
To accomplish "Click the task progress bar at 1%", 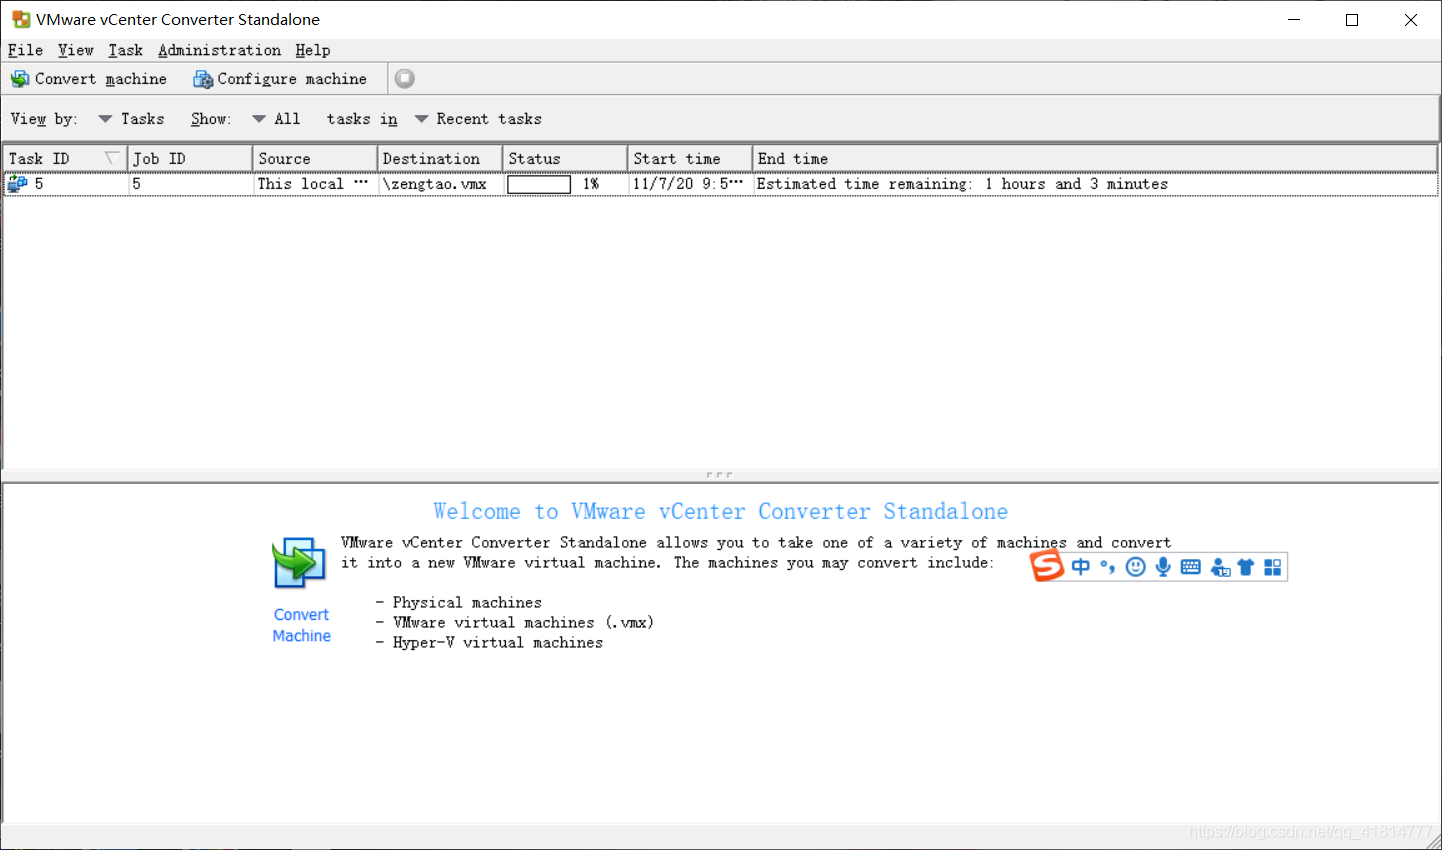I will tap(539, 184).
